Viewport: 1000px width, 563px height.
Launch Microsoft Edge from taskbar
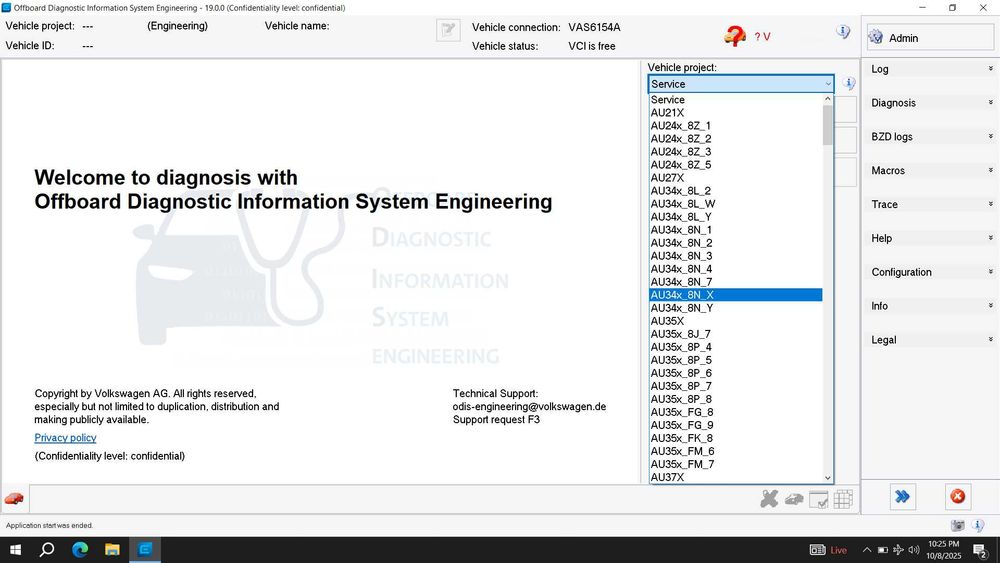(80, 550)
